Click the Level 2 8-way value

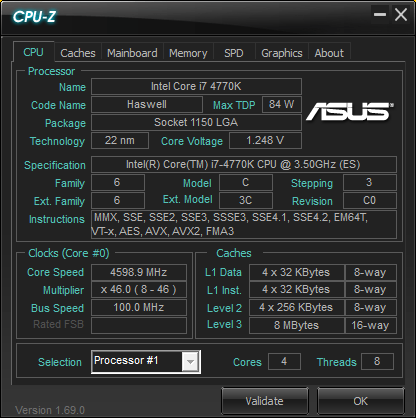coord(370,307)
